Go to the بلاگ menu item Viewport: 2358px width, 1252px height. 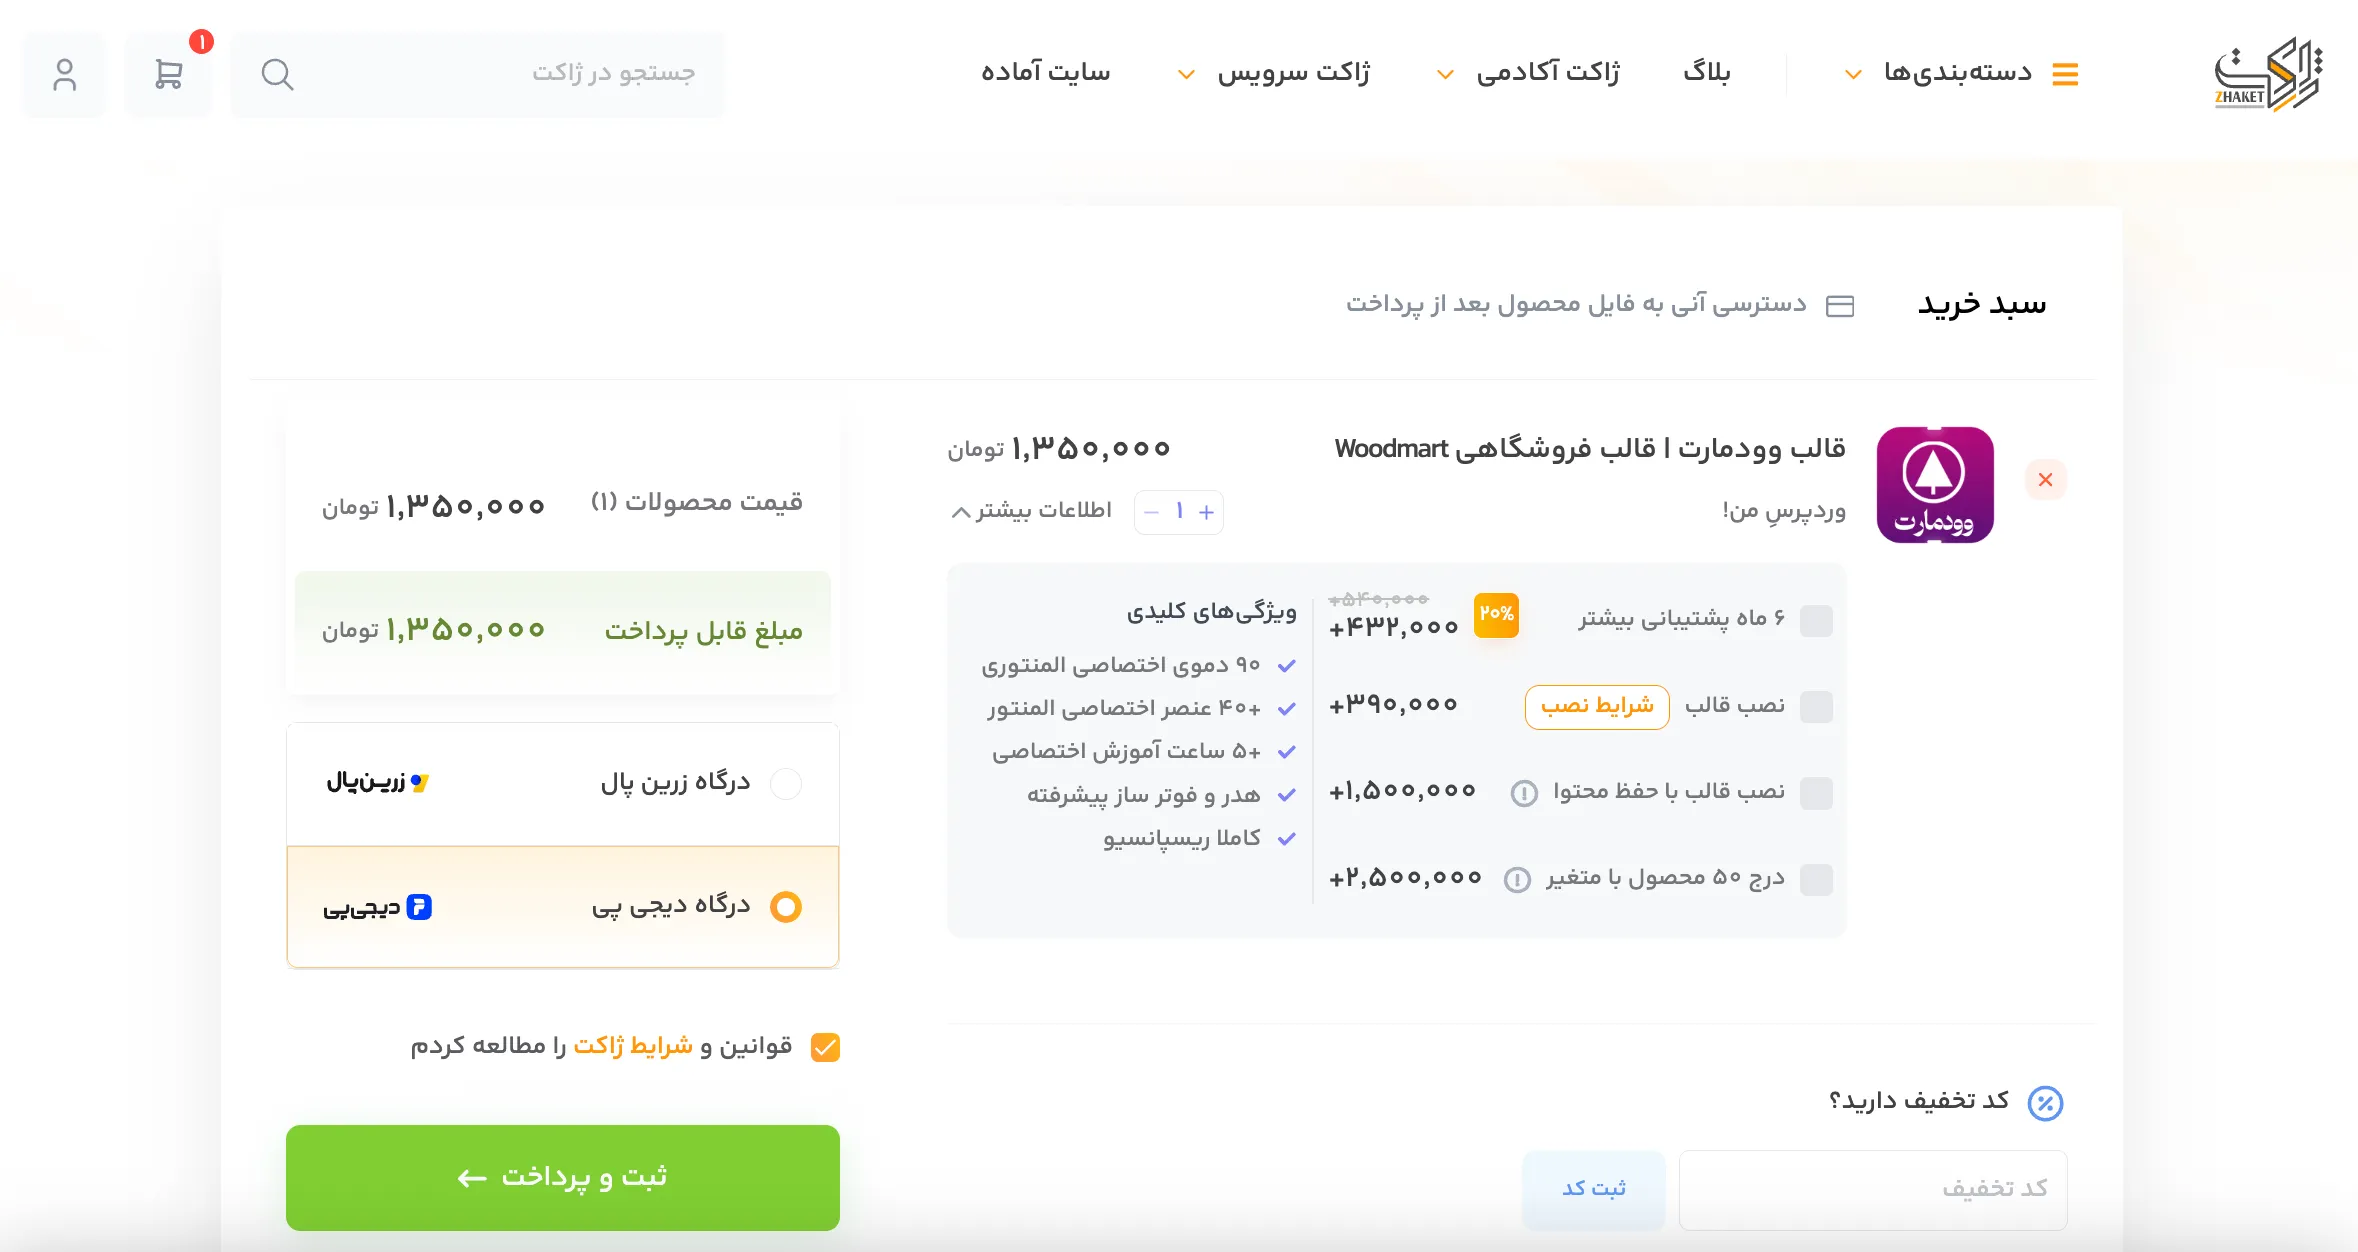(1706, 73)
